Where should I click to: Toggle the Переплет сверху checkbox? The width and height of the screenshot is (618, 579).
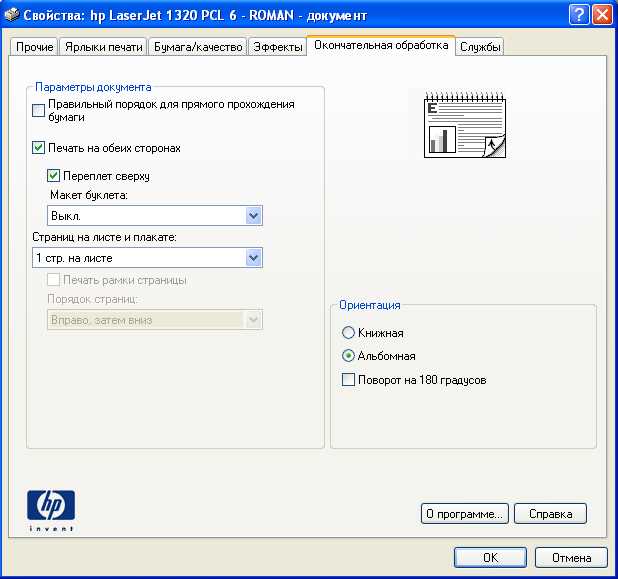pyautogui.click(x=53, y=175)
